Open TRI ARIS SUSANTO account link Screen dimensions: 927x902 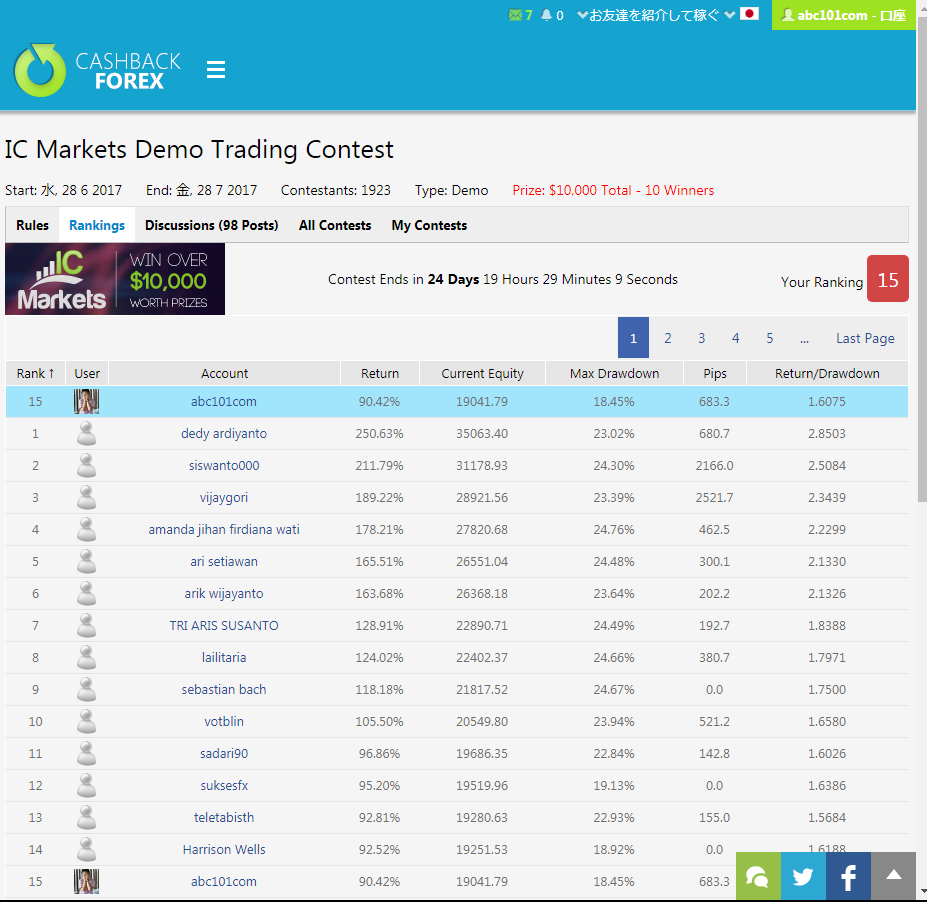[224, 625]
